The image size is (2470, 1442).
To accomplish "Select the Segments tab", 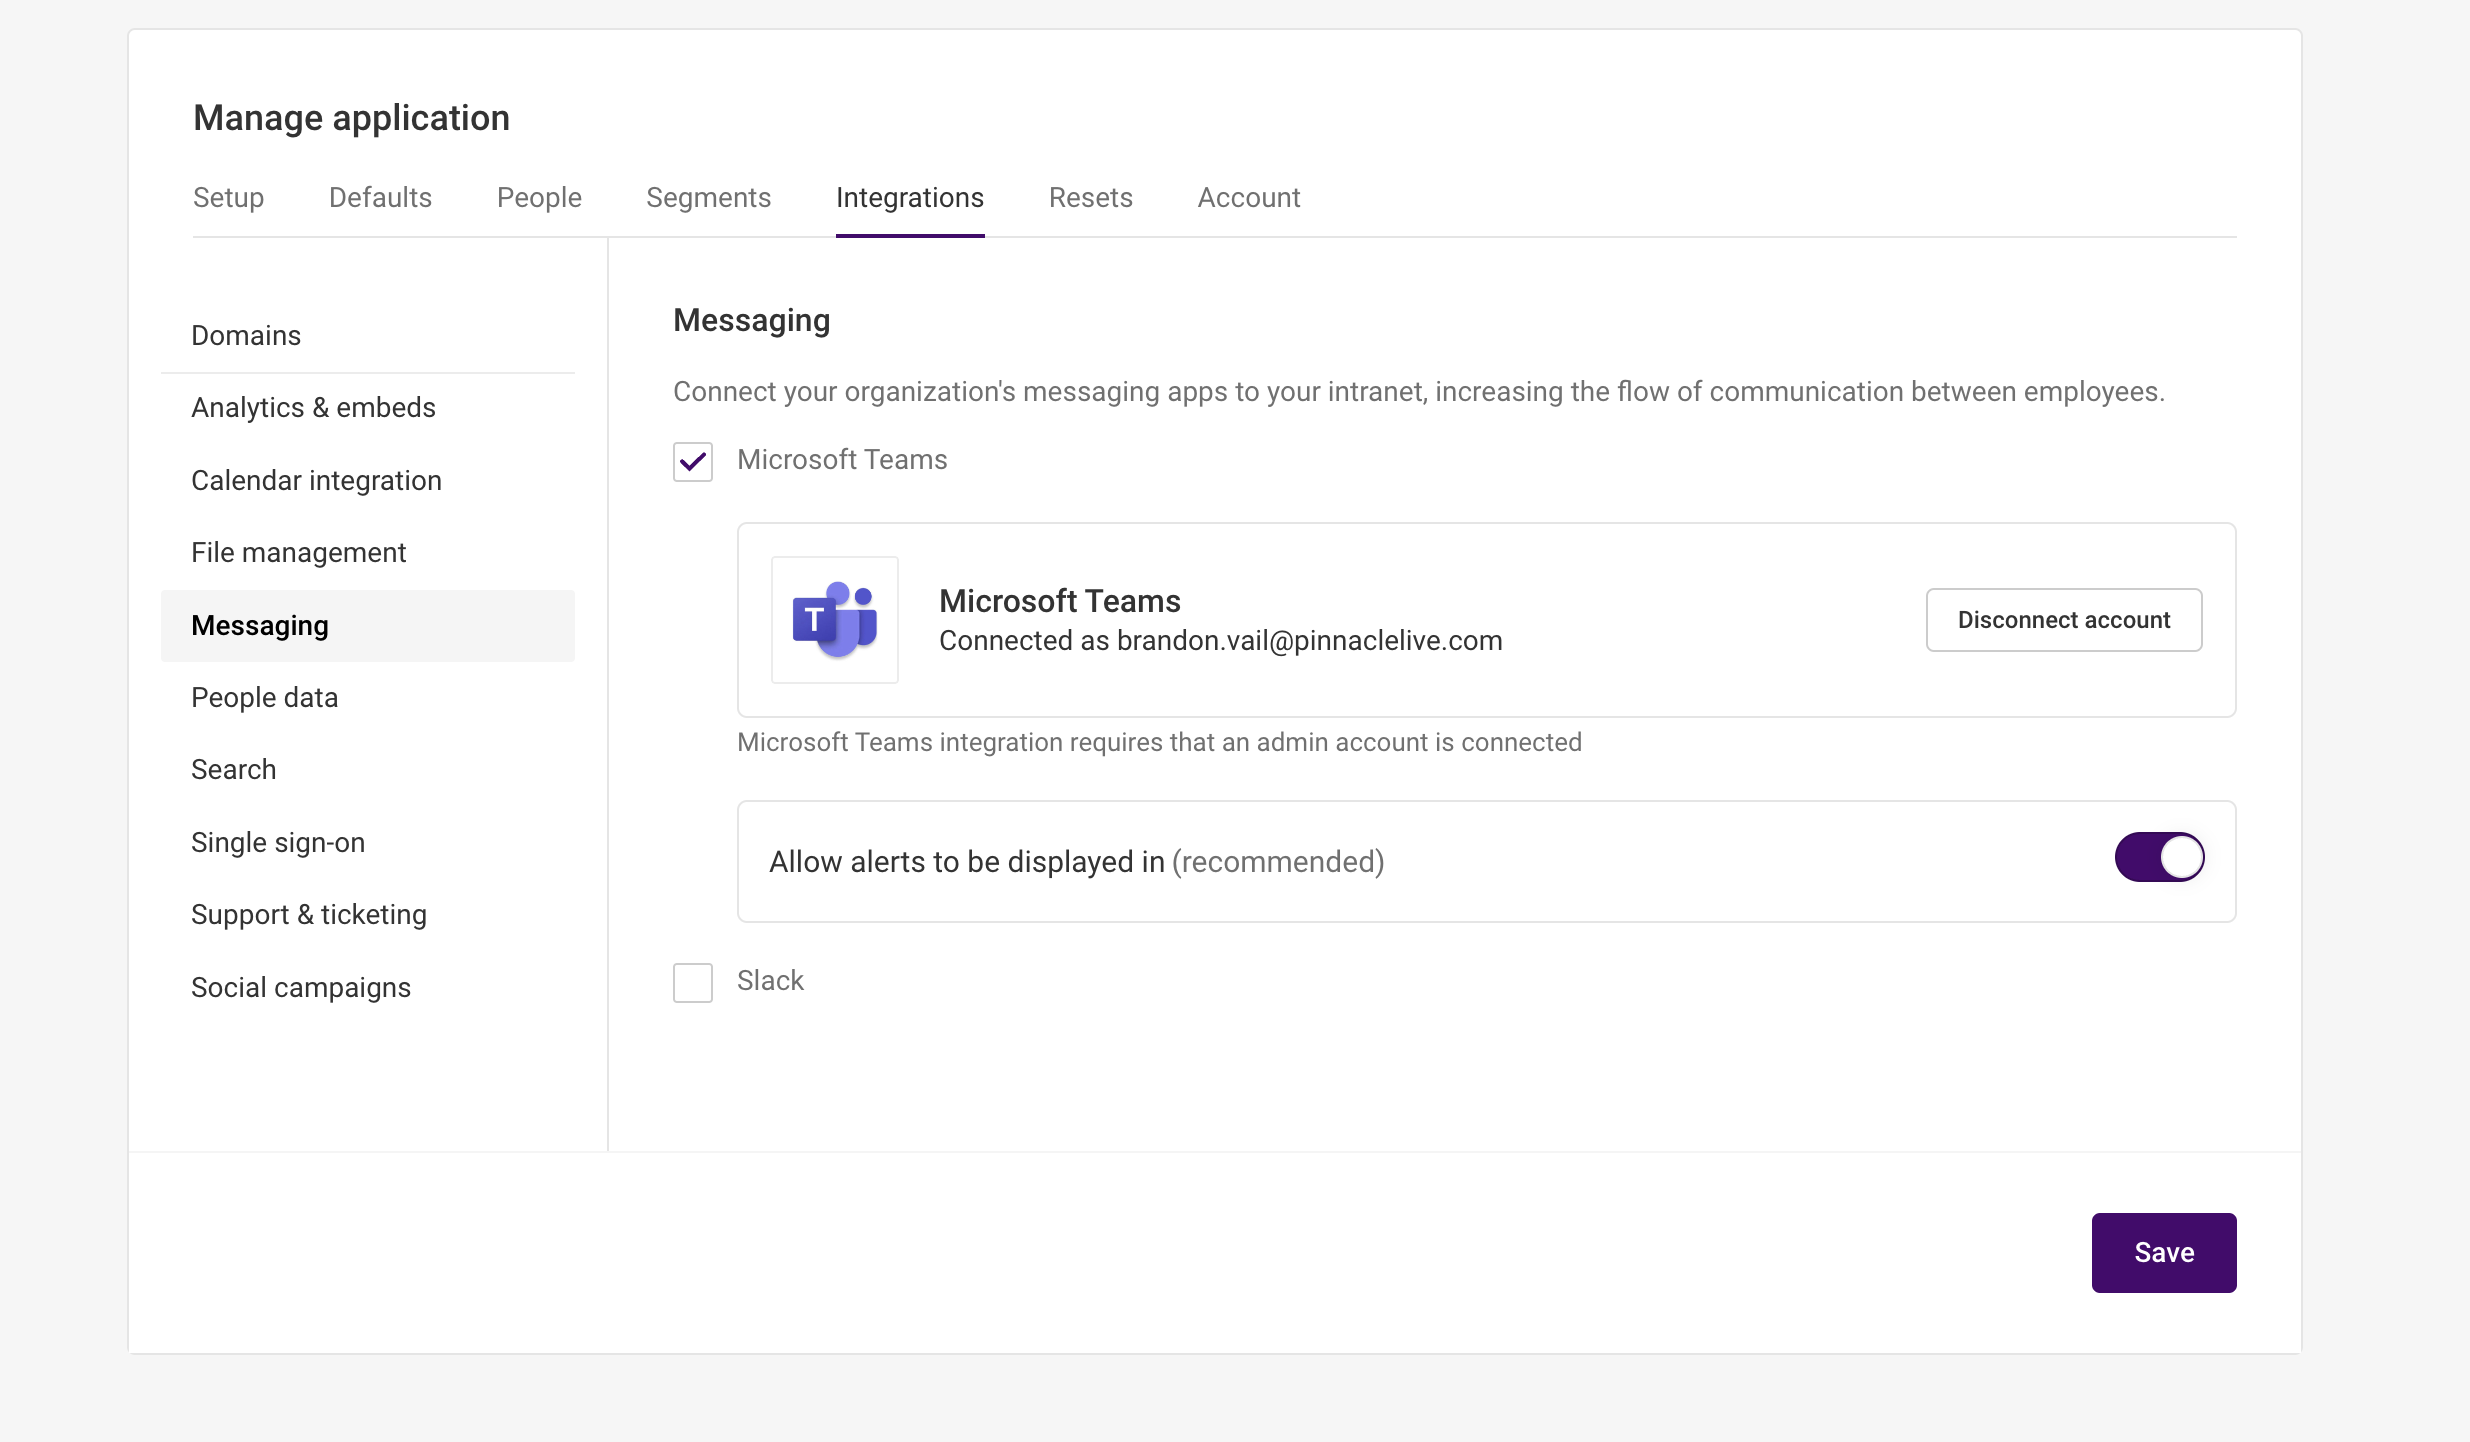I will pos(709,198).
